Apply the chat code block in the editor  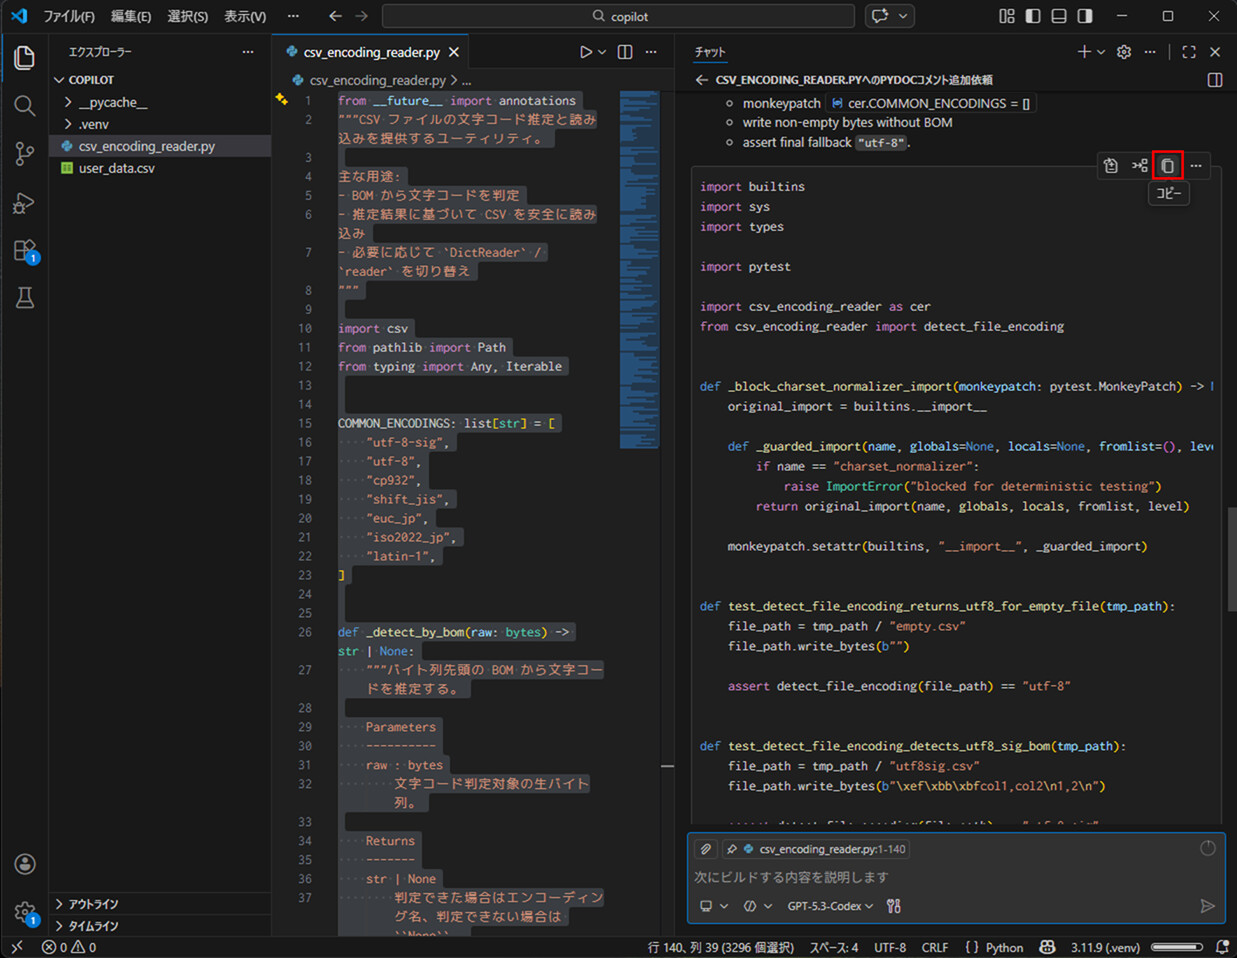1110,165
